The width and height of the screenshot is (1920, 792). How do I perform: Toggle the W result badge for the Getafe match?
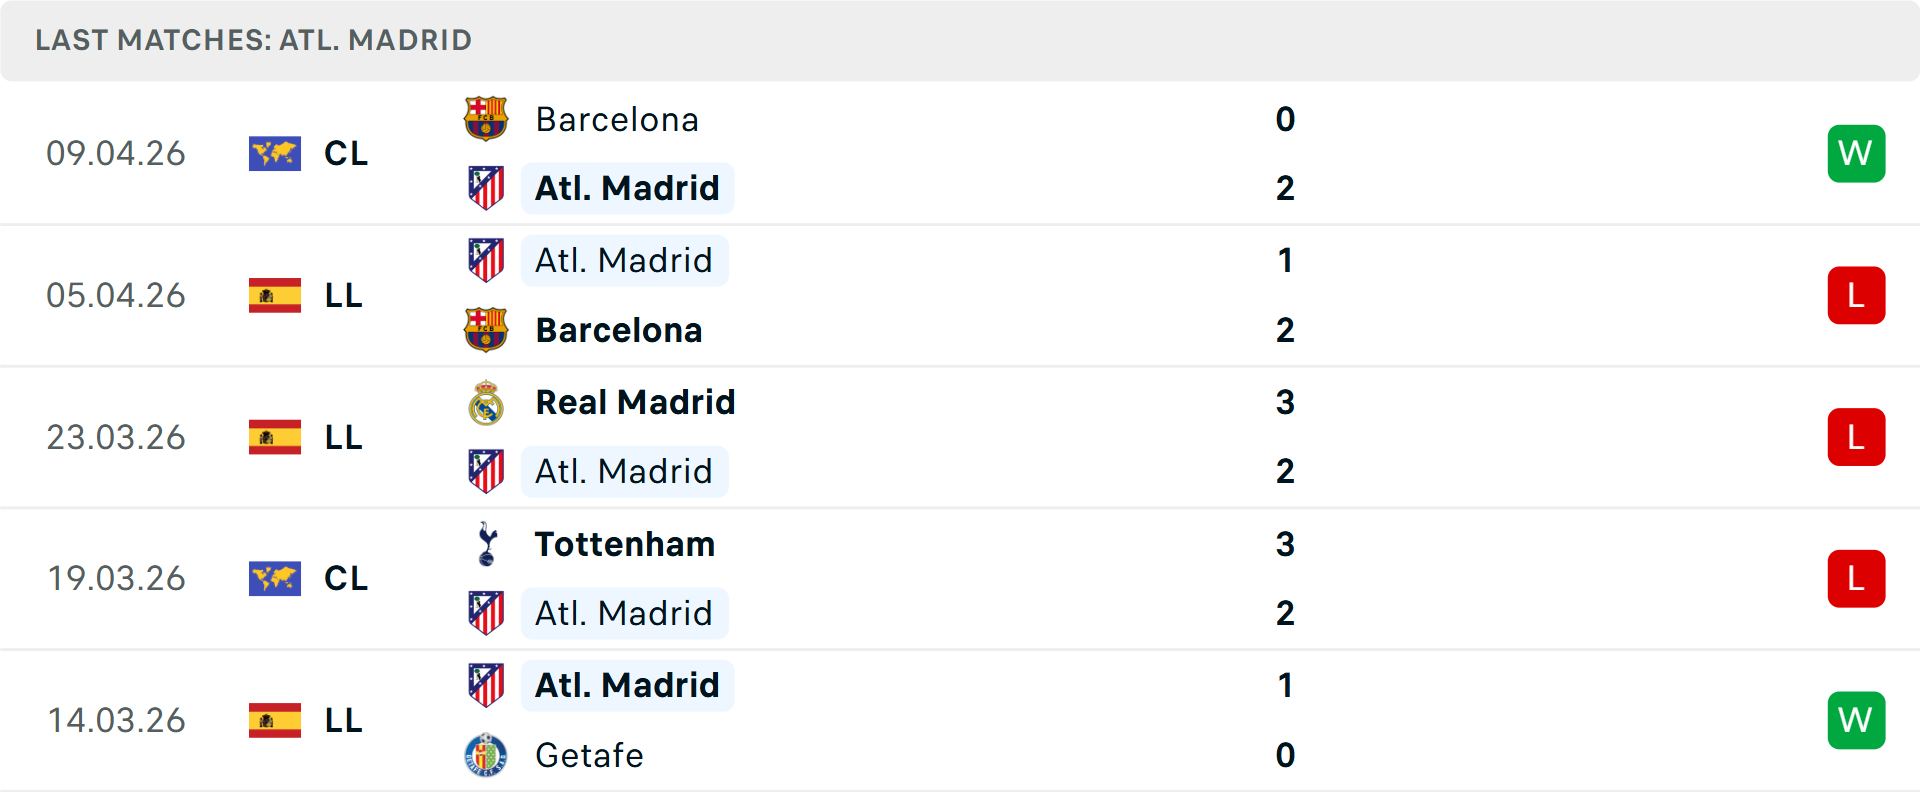pos(1856,720)
